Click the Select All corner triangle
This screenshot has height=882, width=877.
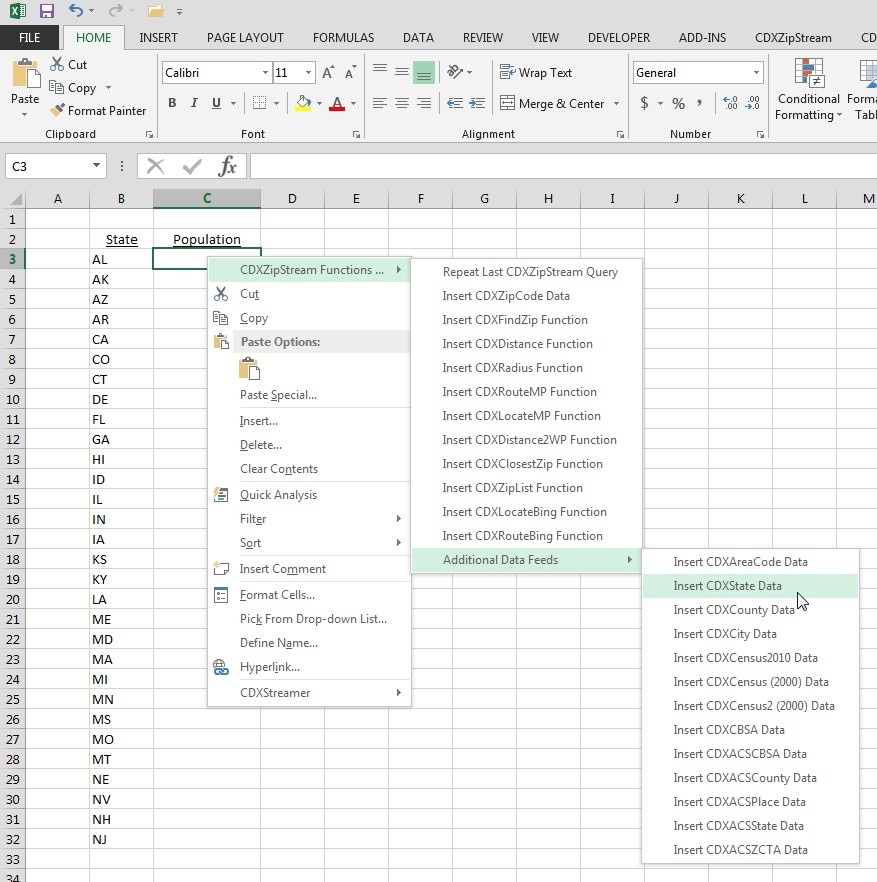click(16, 199)
